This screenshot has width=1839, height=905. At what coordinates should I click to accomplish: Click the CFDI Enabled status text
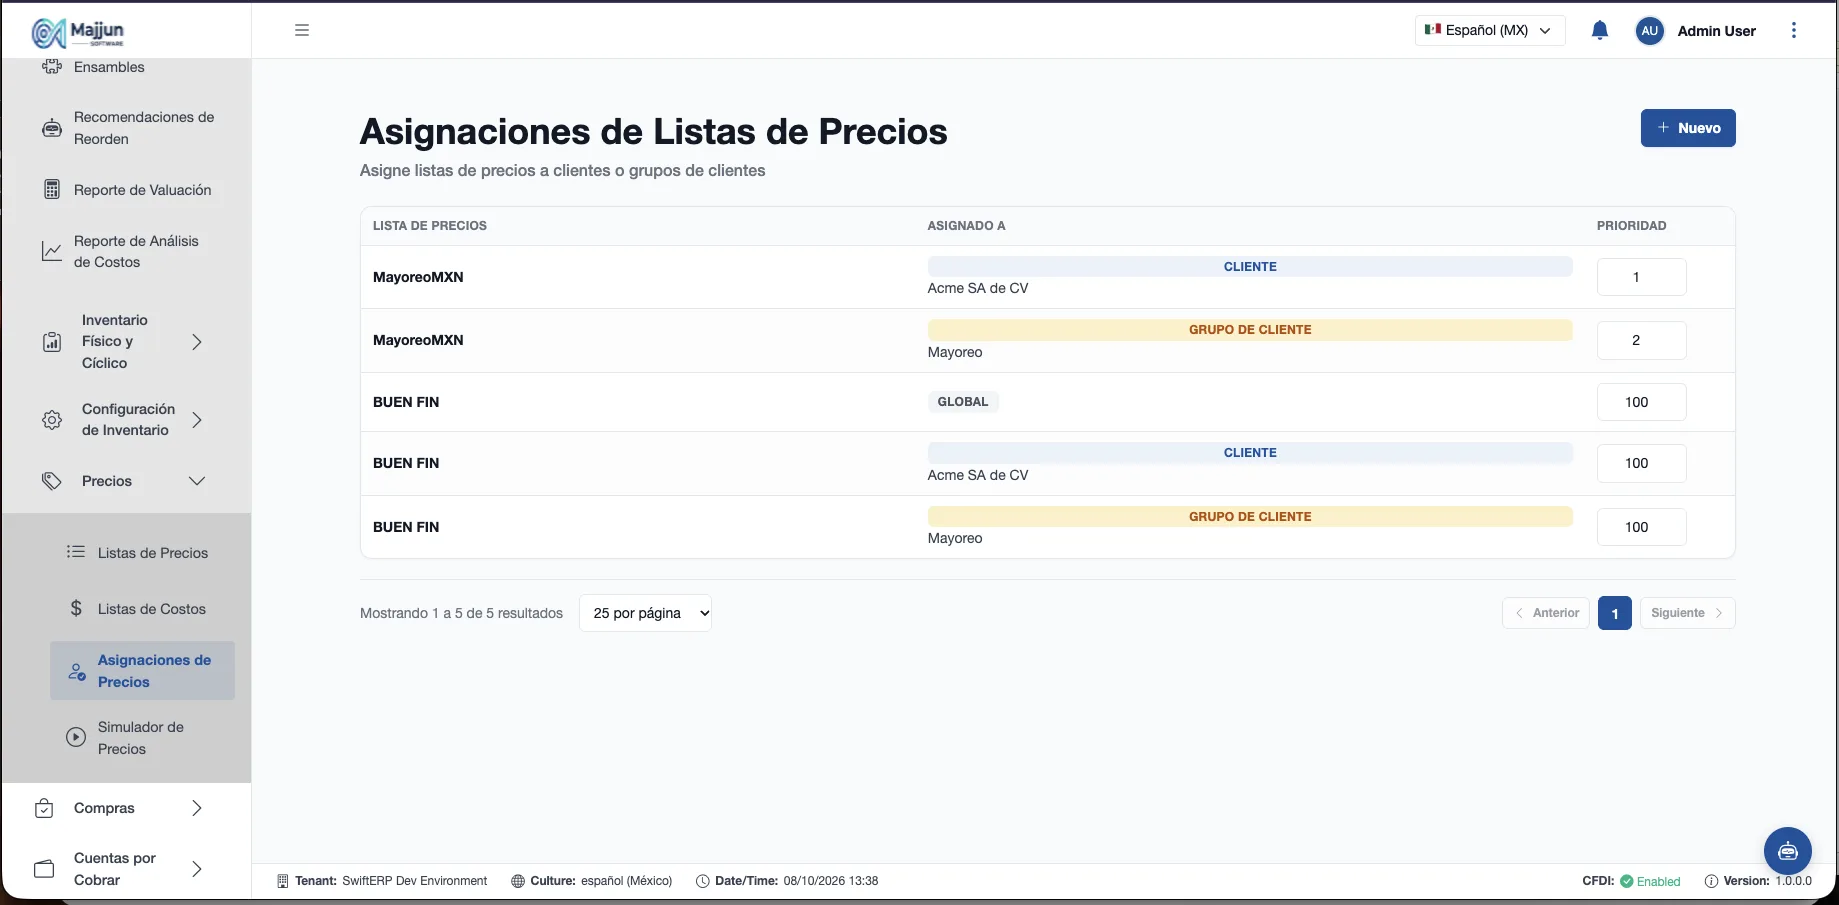pyautogui.click(x=1659, y=881)
